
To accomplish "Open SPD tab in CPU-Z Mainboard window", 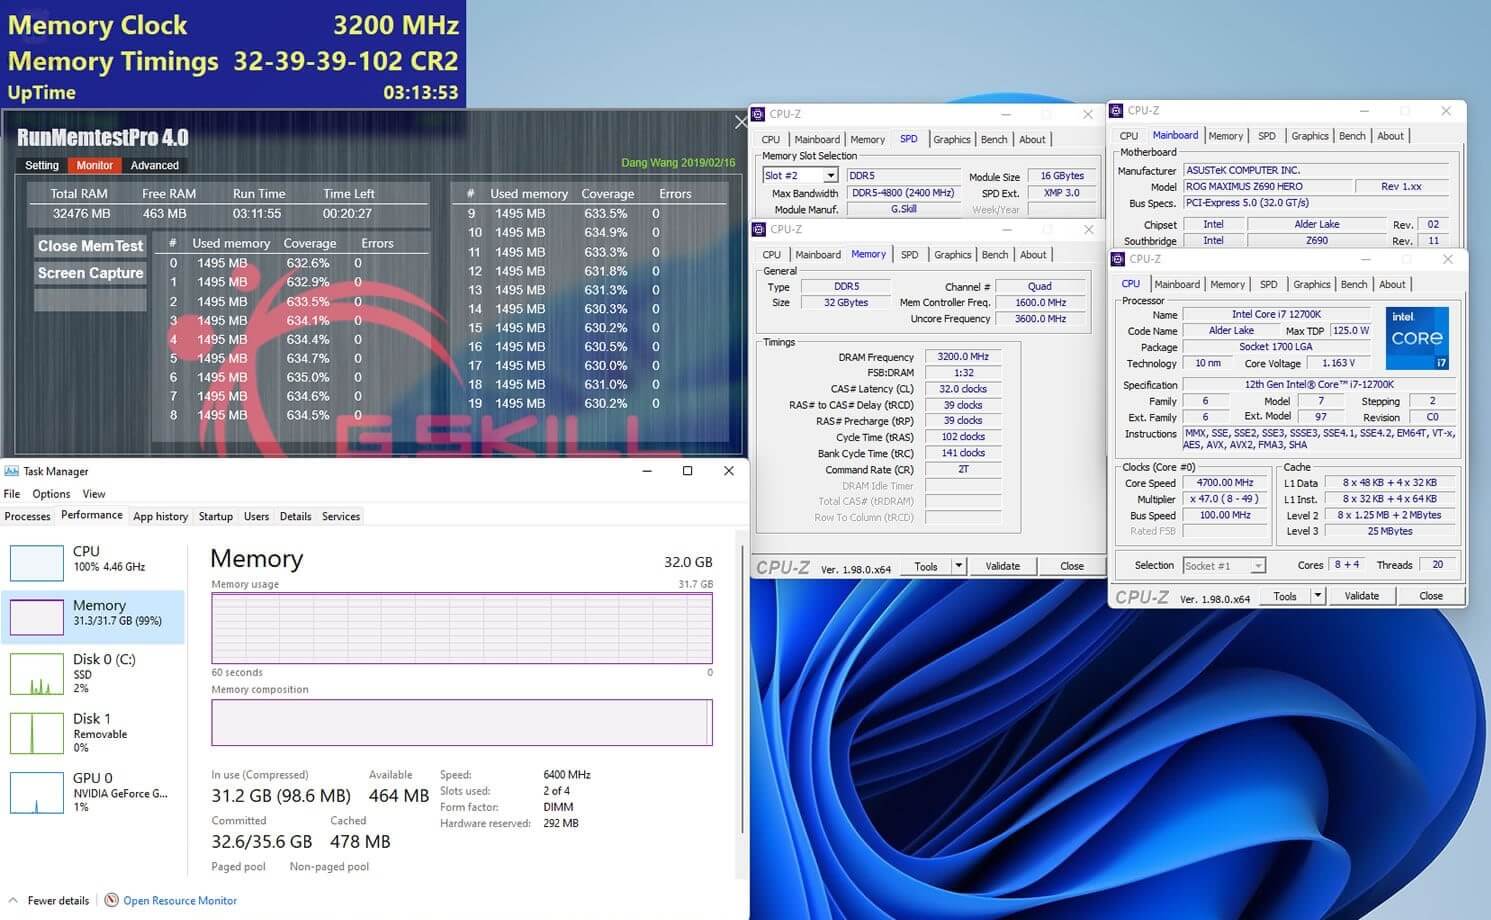I will coord(1266,136).
